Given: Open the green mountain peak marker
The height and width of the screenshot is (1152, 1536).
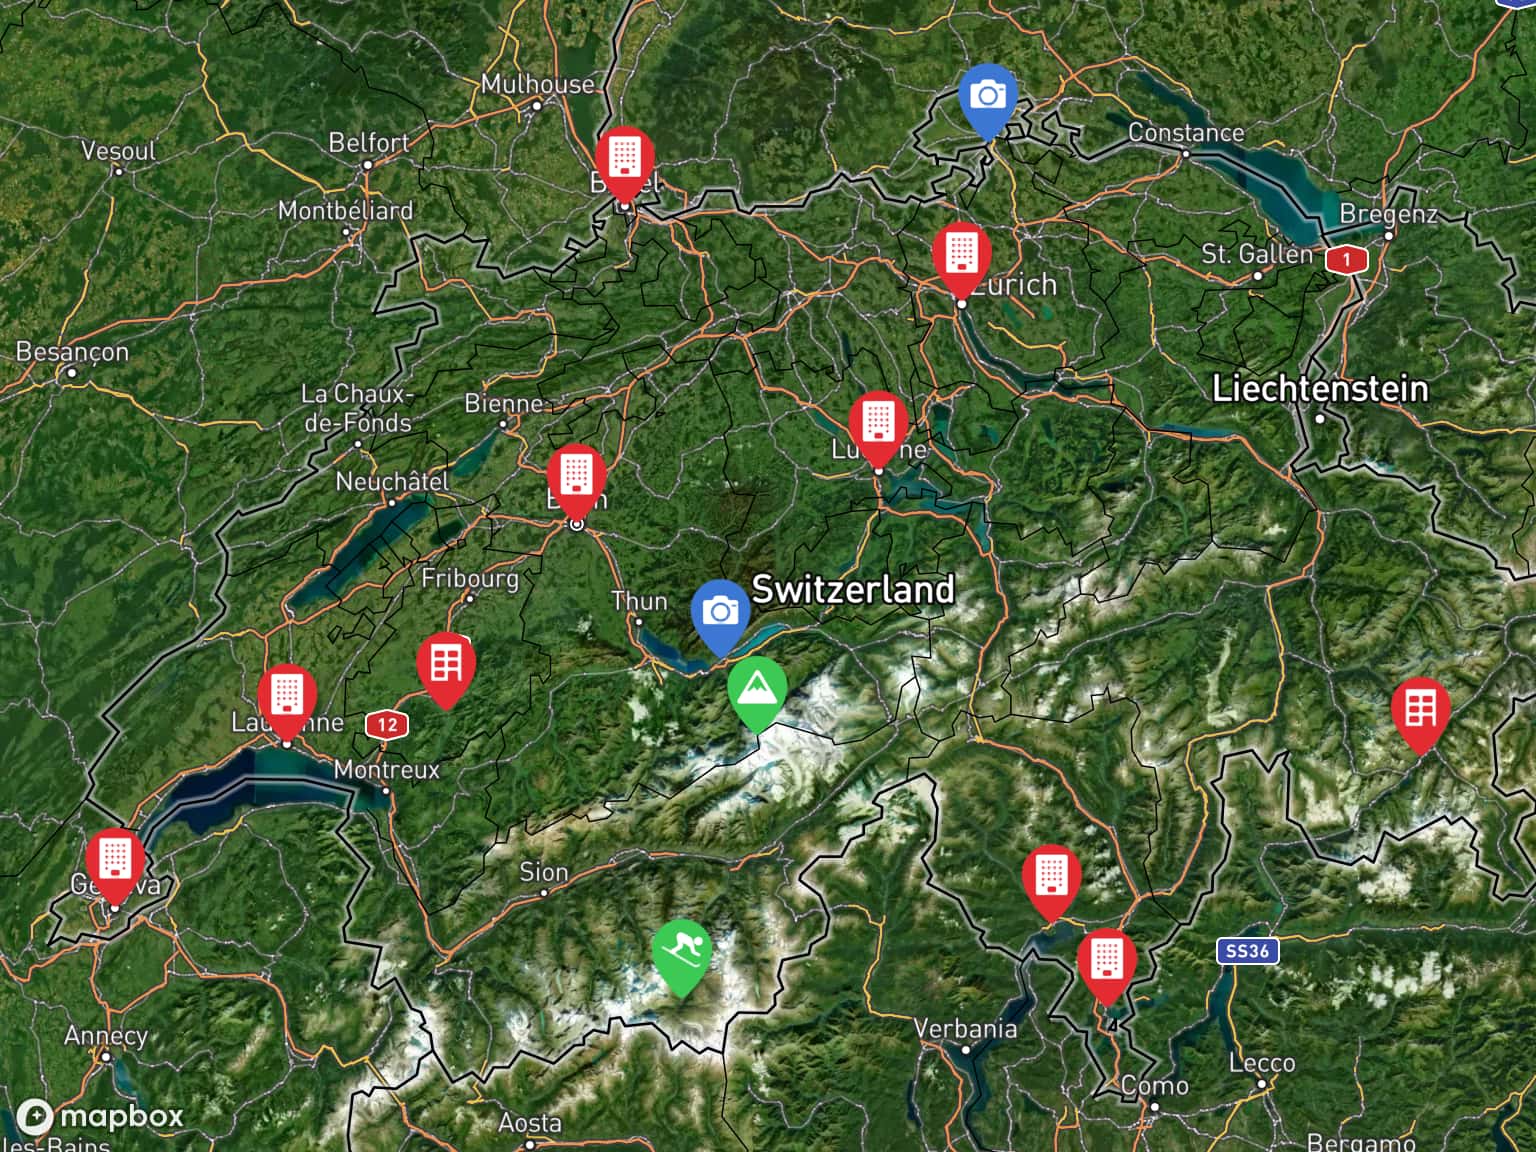Looking at the screenshot, I should pyautogui.click(x=757, y=692).
